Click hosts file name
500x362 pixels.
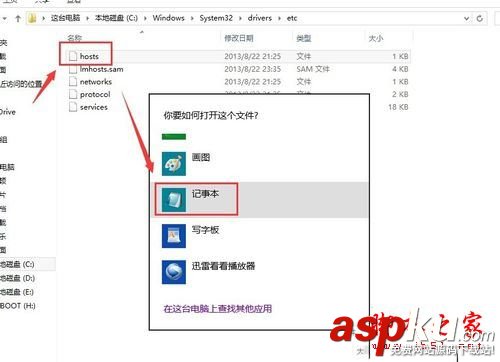pyautogui.click(x=89, y=56)
